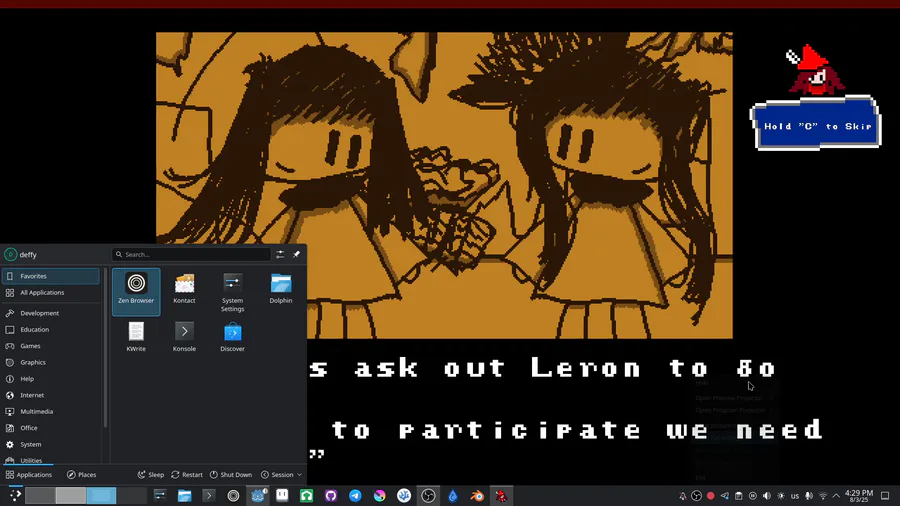Click the Restart button

(x=187, y=474)
